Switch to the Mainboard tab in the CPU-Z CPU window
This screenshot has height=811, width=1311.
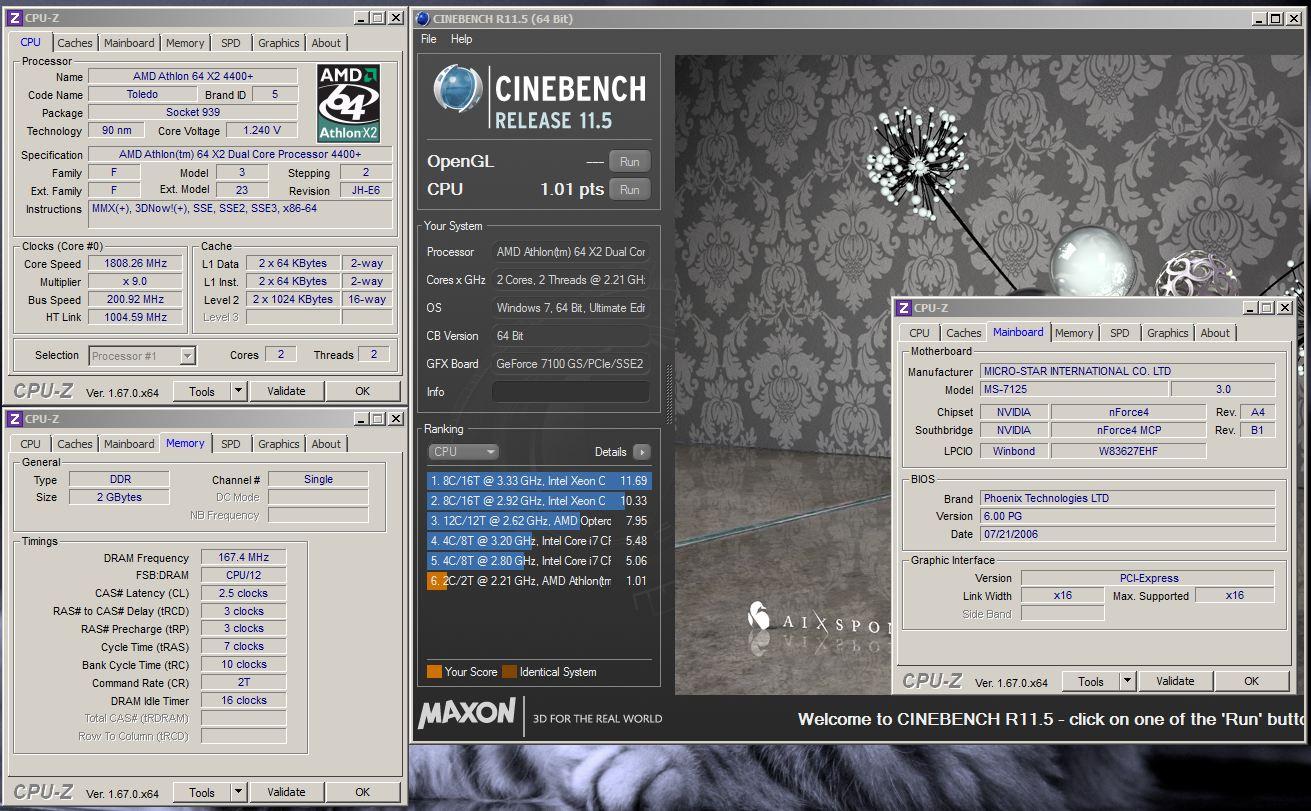130,43
